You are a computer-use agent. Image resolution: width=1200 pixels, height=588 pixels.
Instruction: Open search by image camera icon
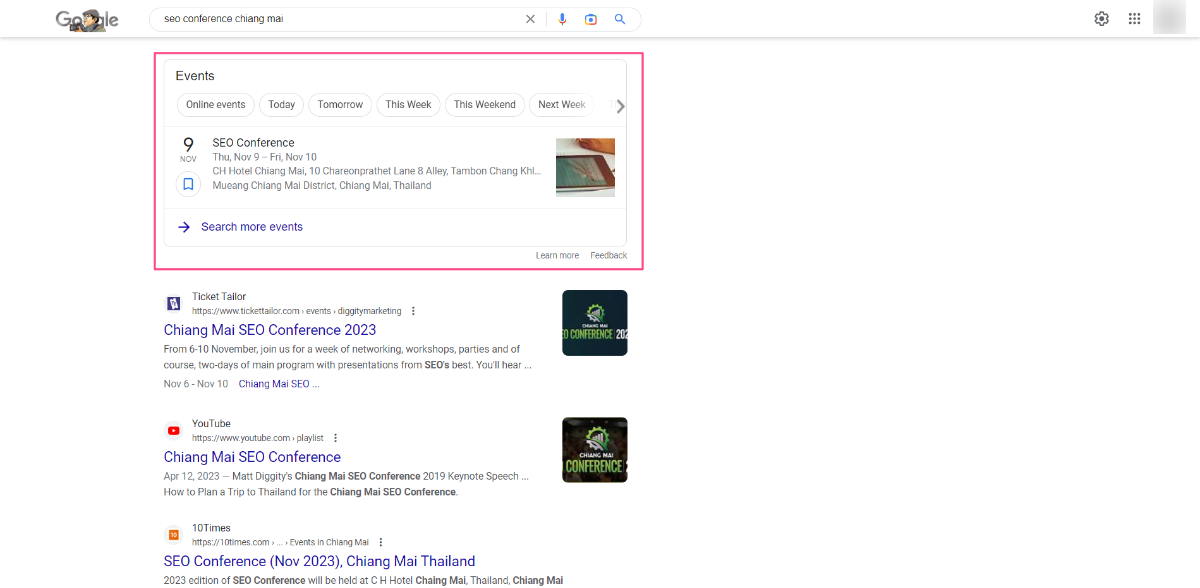click(x=591, y=19)
